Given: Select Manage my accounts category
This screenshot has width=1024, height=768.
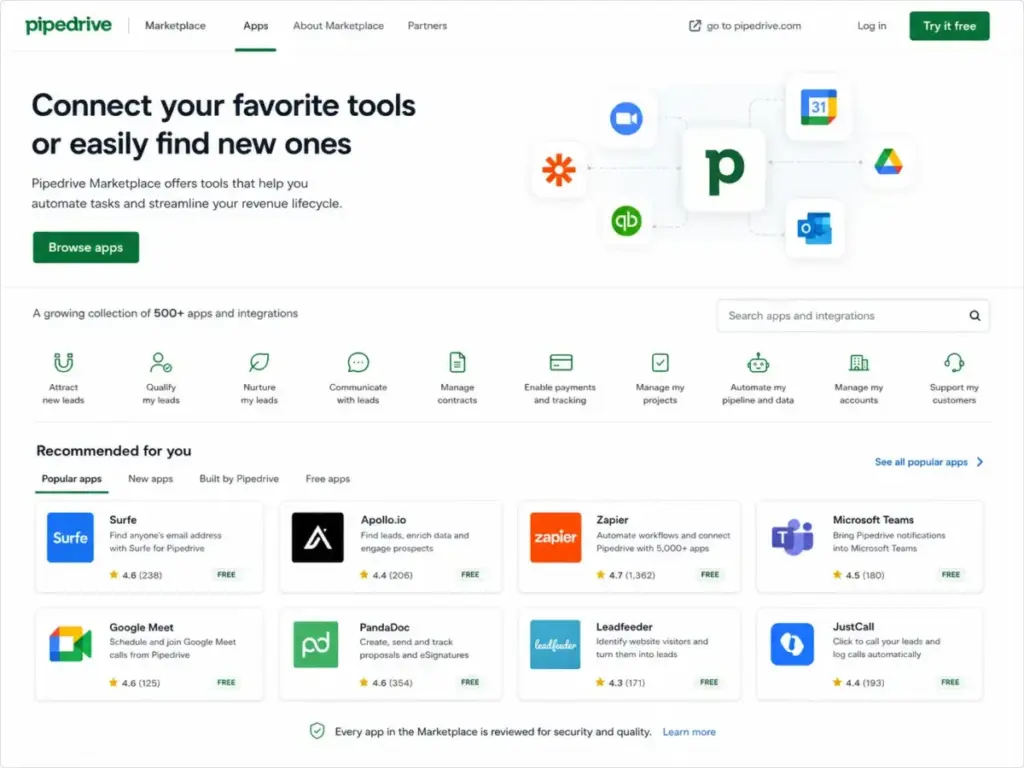Looking at the screenshot, I should point(859,378).
